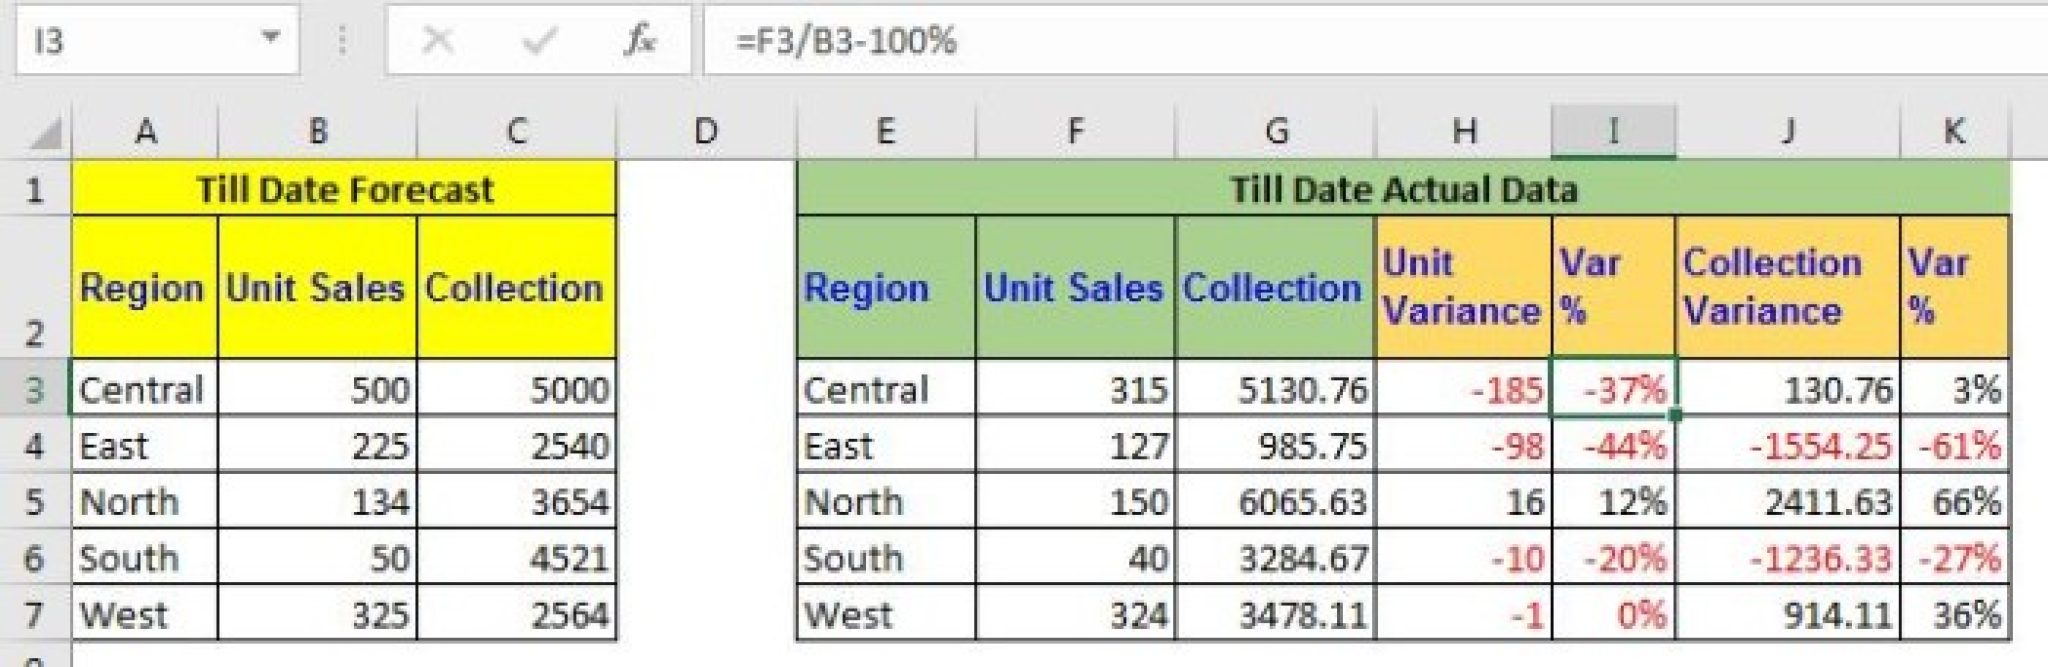Select column D by its header
The height and width of the screenshot is (667, 2048).
coord(706,130)
